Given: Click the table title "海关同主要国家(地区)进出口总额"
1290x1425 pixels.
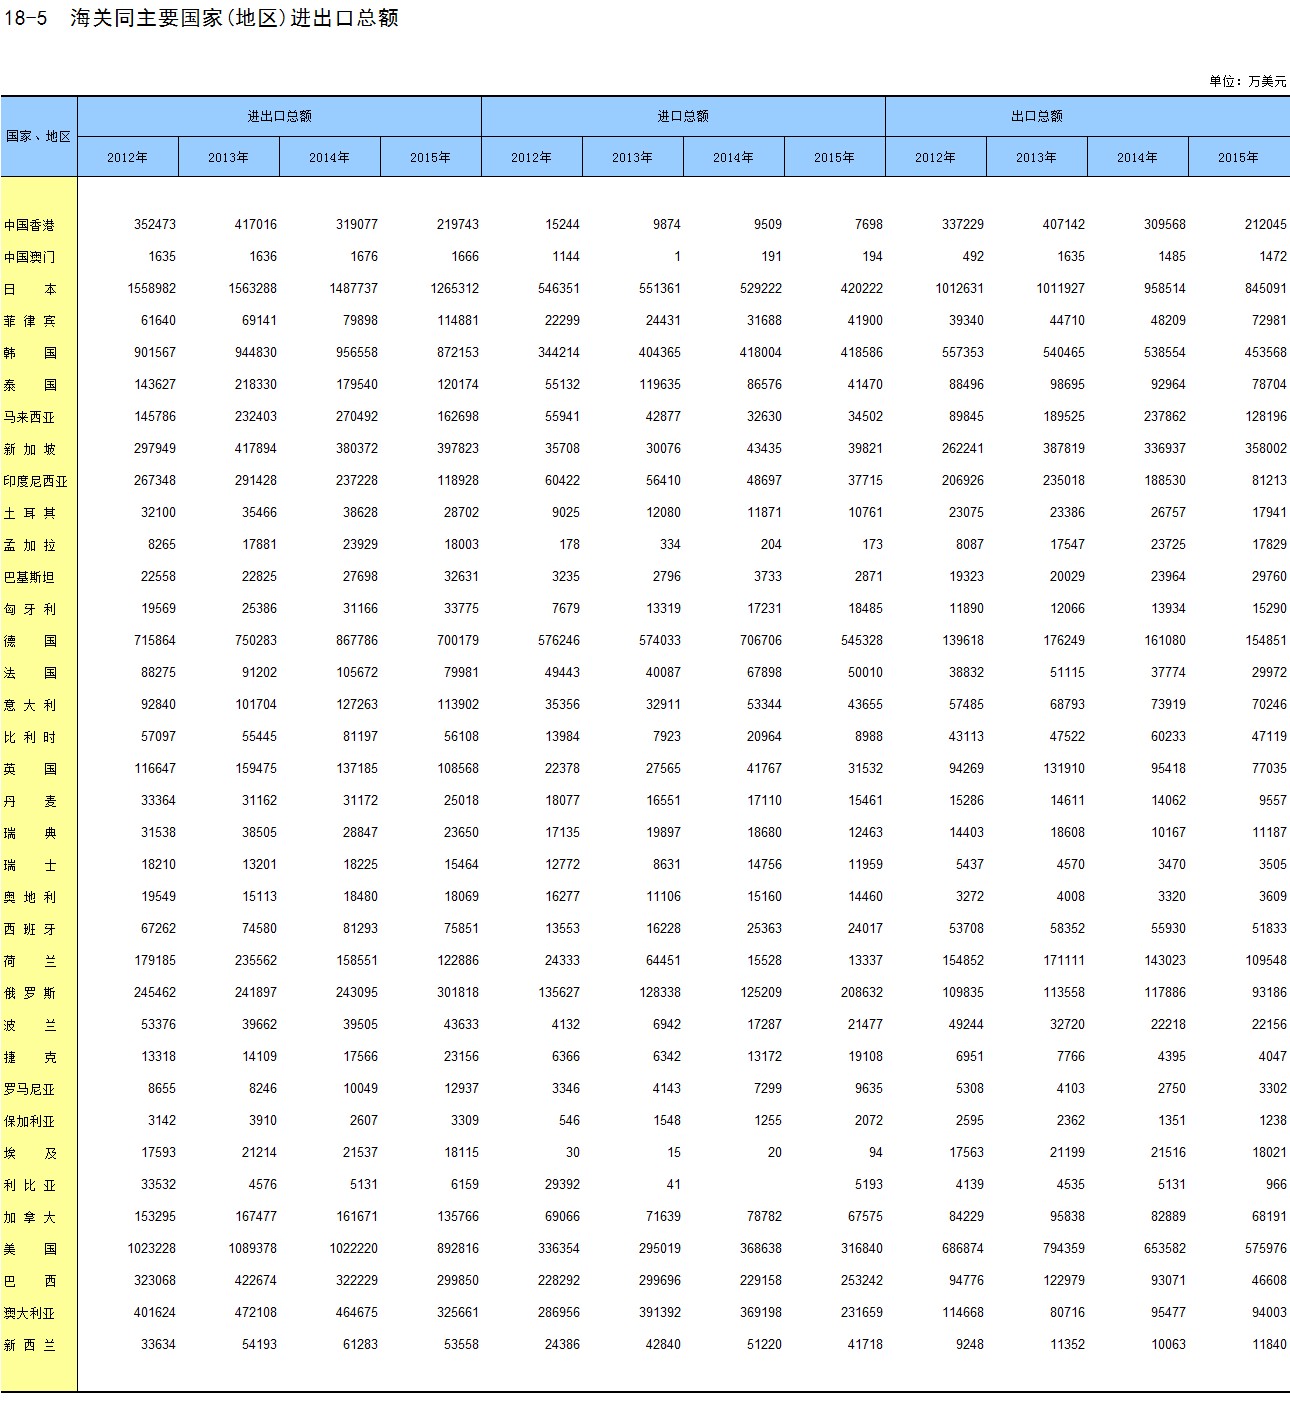Looking at the screenshot, I should (x=234, y=19).
